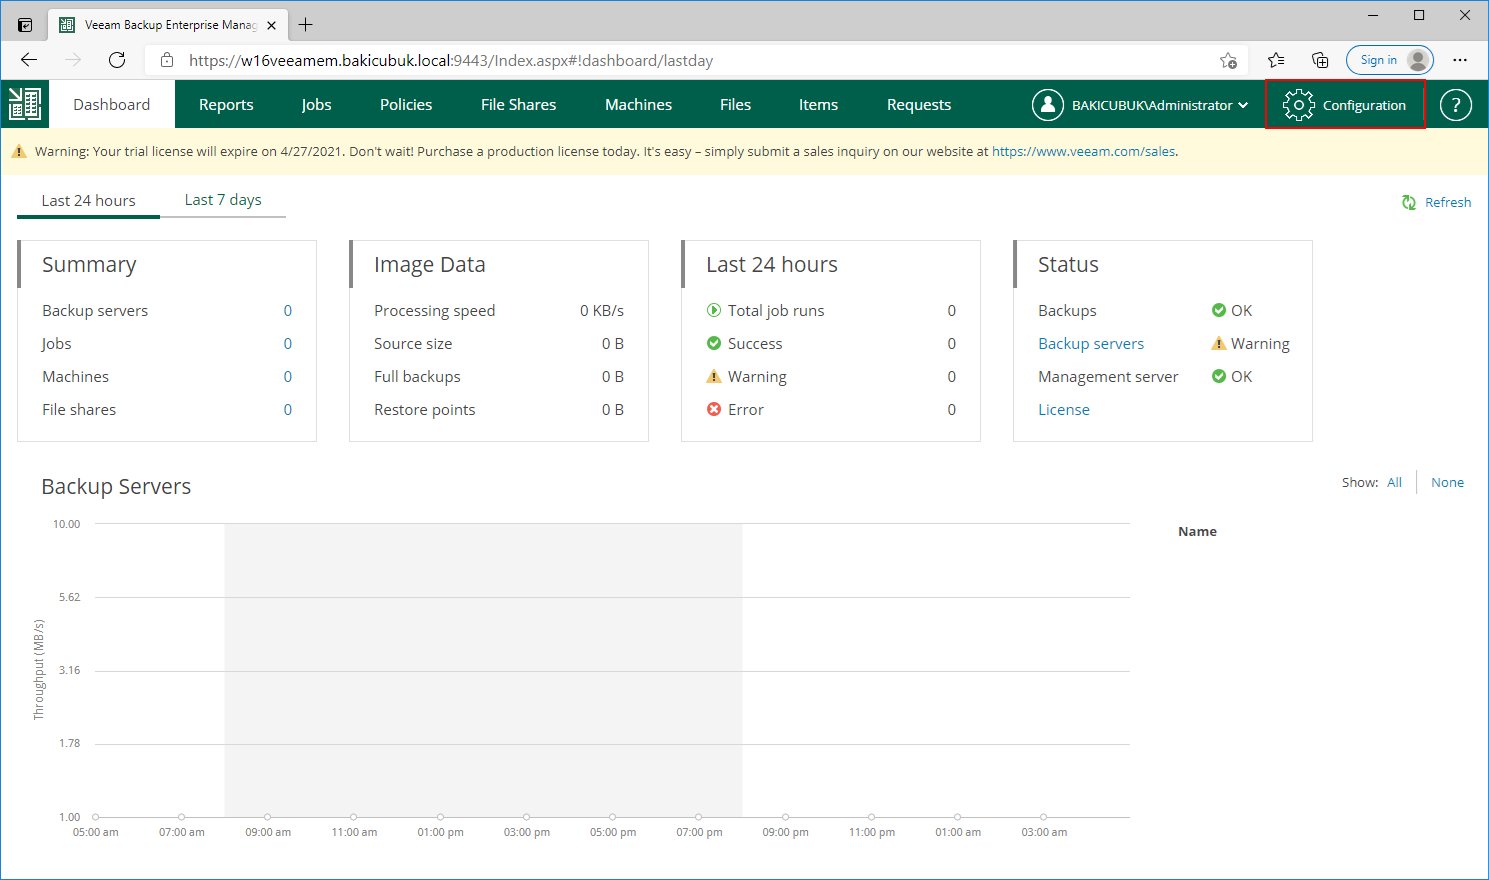
Task: Click the site lock icon in the address bar
Action: pos(167,60)
